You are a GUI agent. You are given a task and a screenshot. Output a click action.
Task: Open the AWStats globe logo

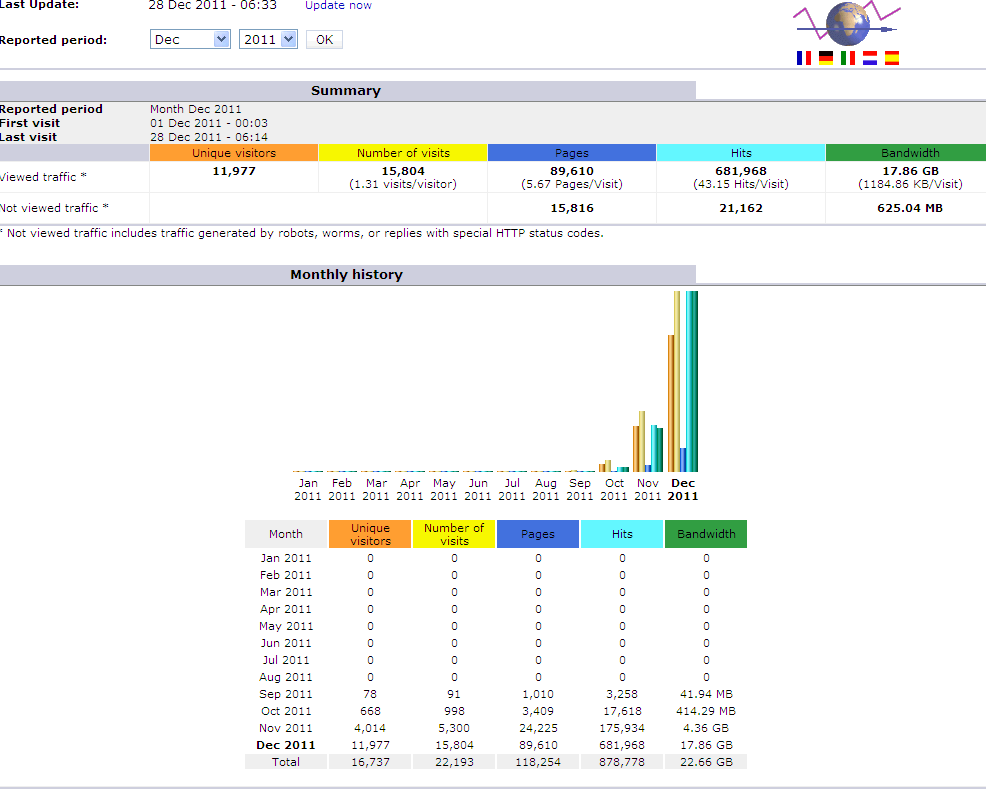pos(847,24)
